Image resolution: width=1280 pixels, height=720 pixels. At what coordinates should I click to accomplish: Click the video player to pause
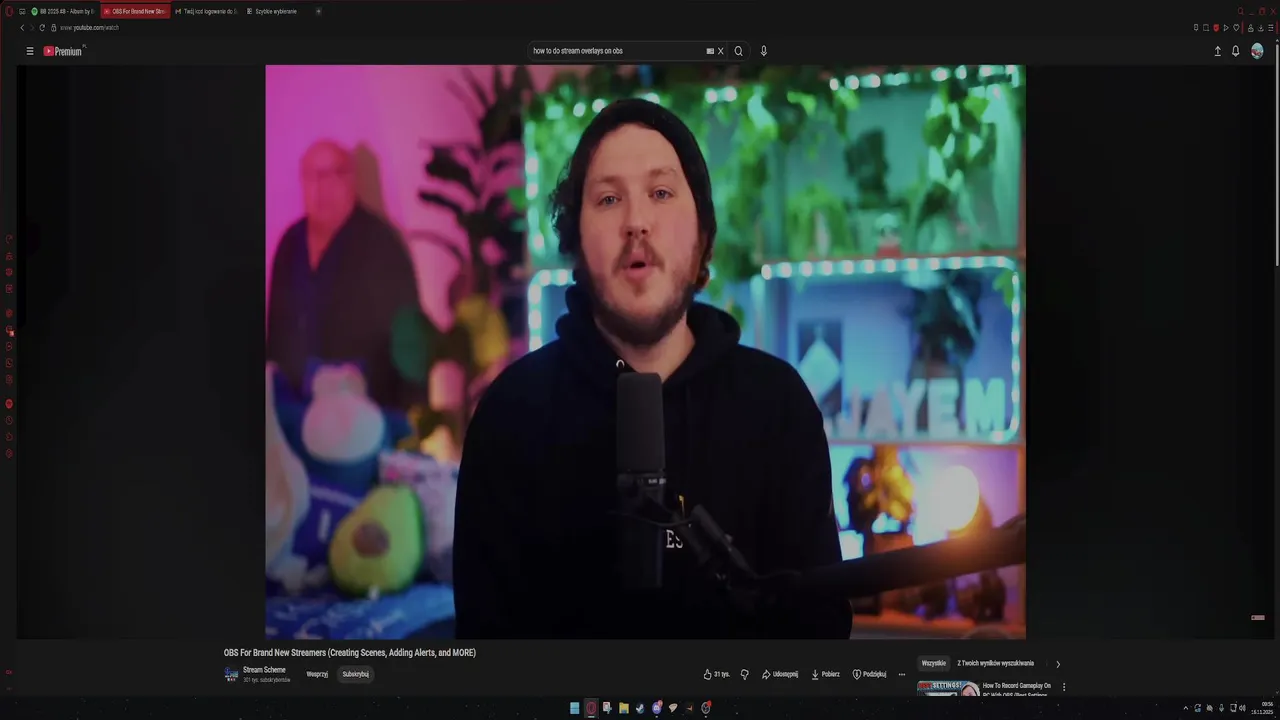pos(645,351)
